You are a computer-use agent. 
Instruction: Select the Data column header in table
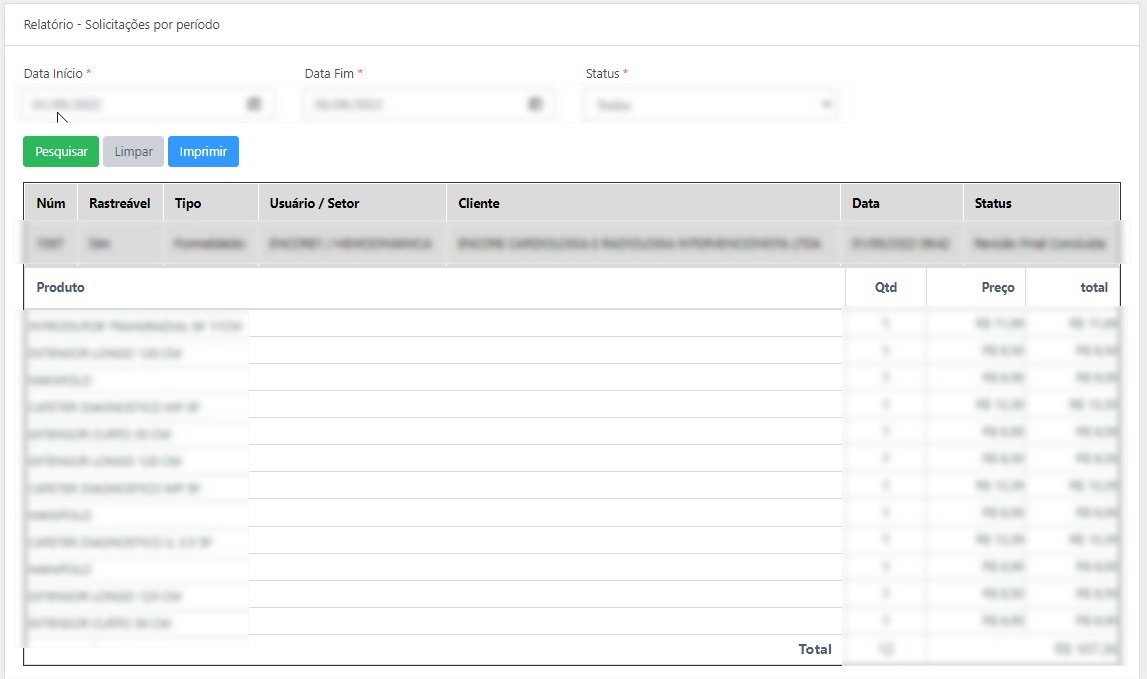866,203
